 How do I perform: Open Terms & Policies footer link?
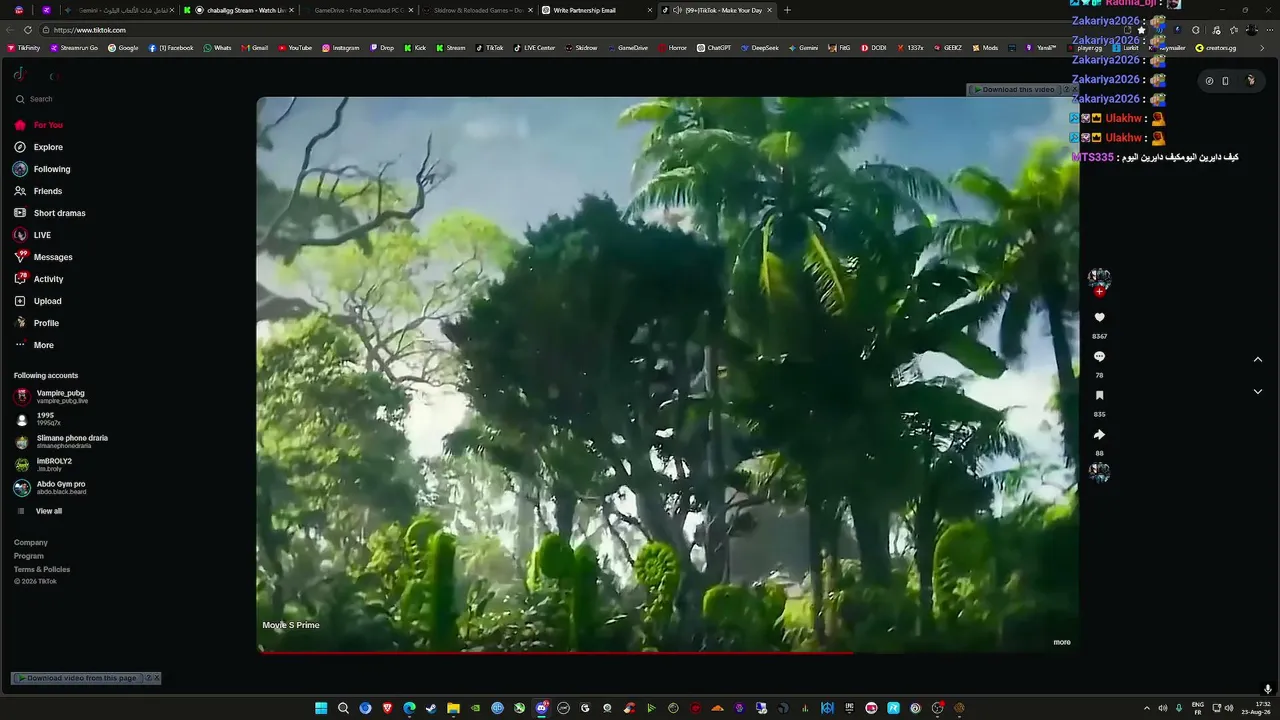coord(42,569)
